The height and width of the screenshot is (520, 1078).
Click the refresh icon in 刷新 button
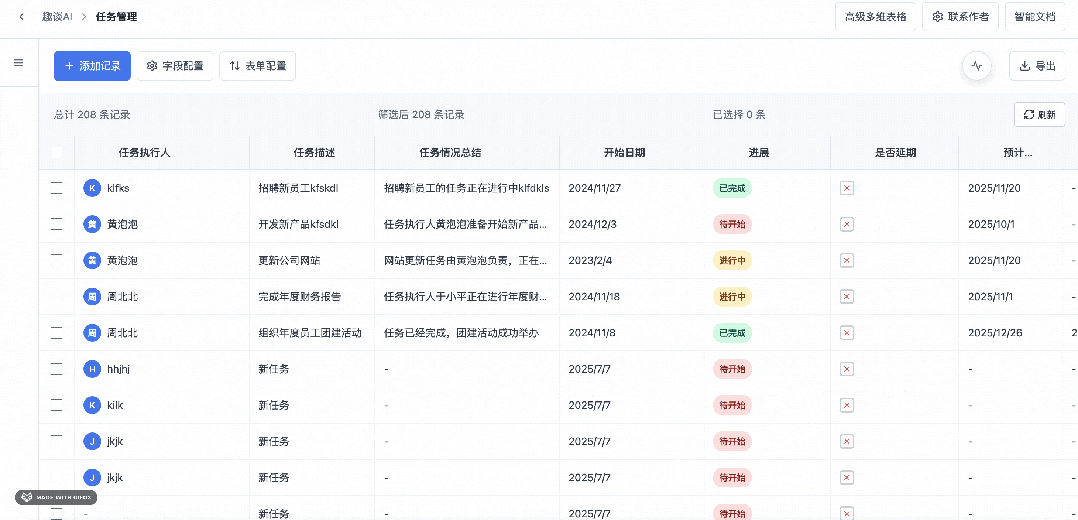pos(1029,115)
